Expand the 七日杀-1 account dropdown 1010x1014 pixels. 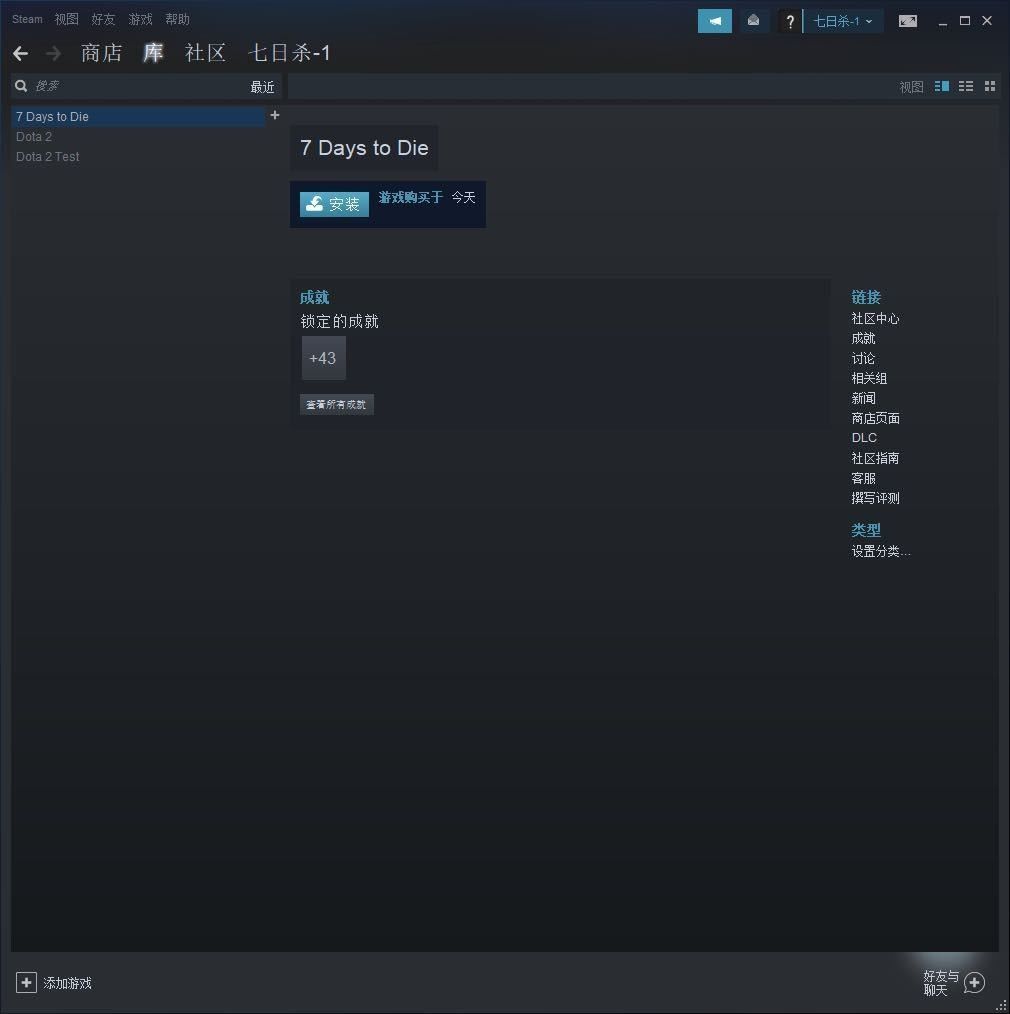(842, 21)
